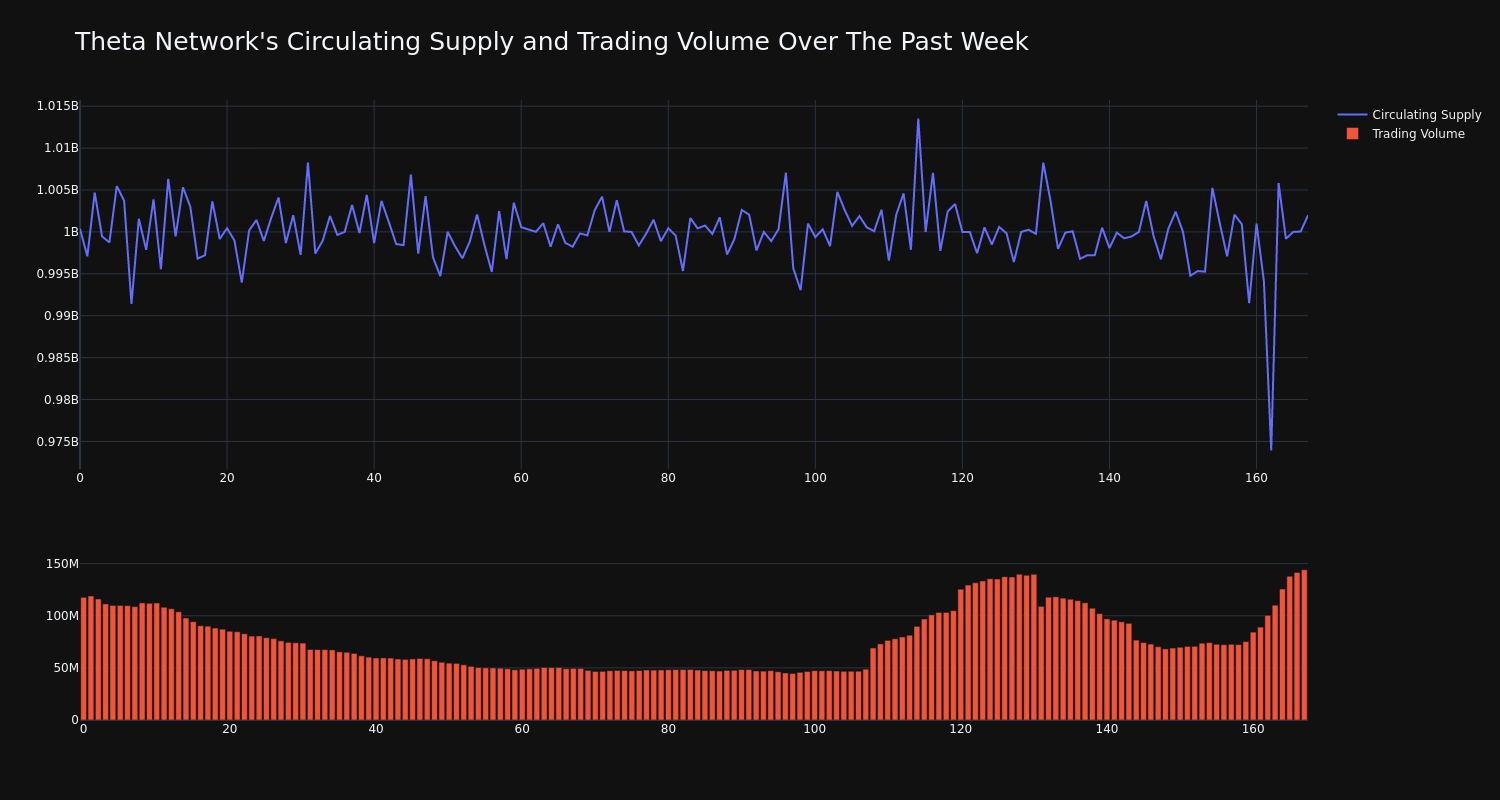Click the 0.99B y-axis label

coord(61,316)
